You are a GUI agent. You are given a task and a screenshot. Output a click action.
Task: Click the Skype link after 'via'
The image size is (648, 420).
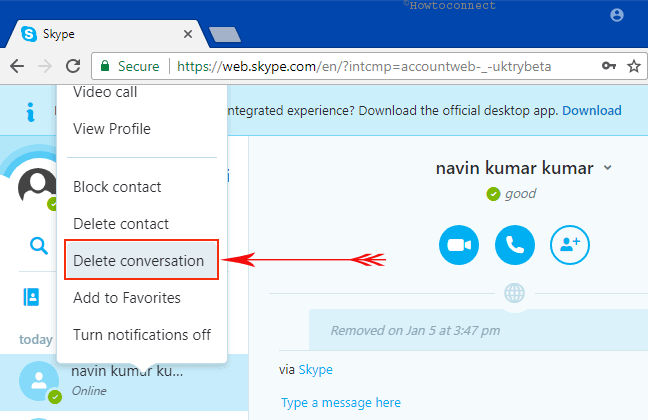coord(315,370)
